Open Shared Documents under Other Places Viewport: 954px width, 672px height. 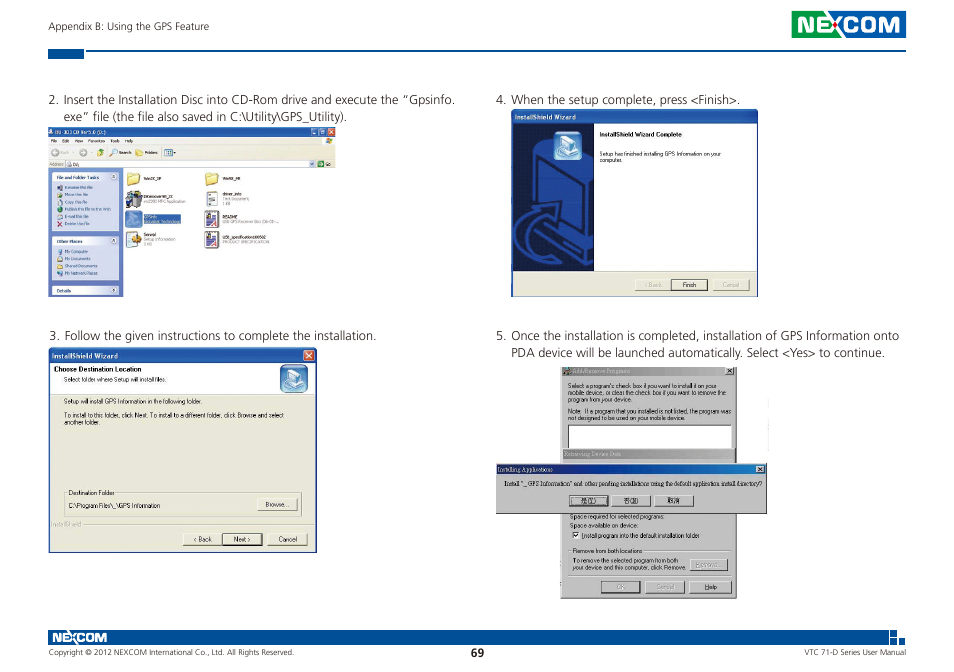pos(77,266)
